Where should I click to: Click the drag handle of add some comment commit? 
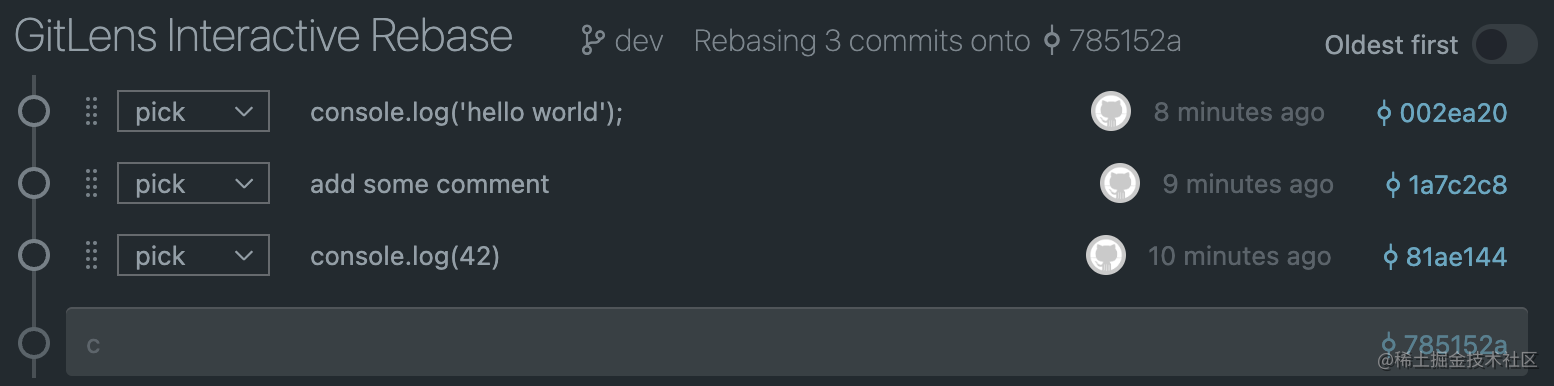(91, 184)
